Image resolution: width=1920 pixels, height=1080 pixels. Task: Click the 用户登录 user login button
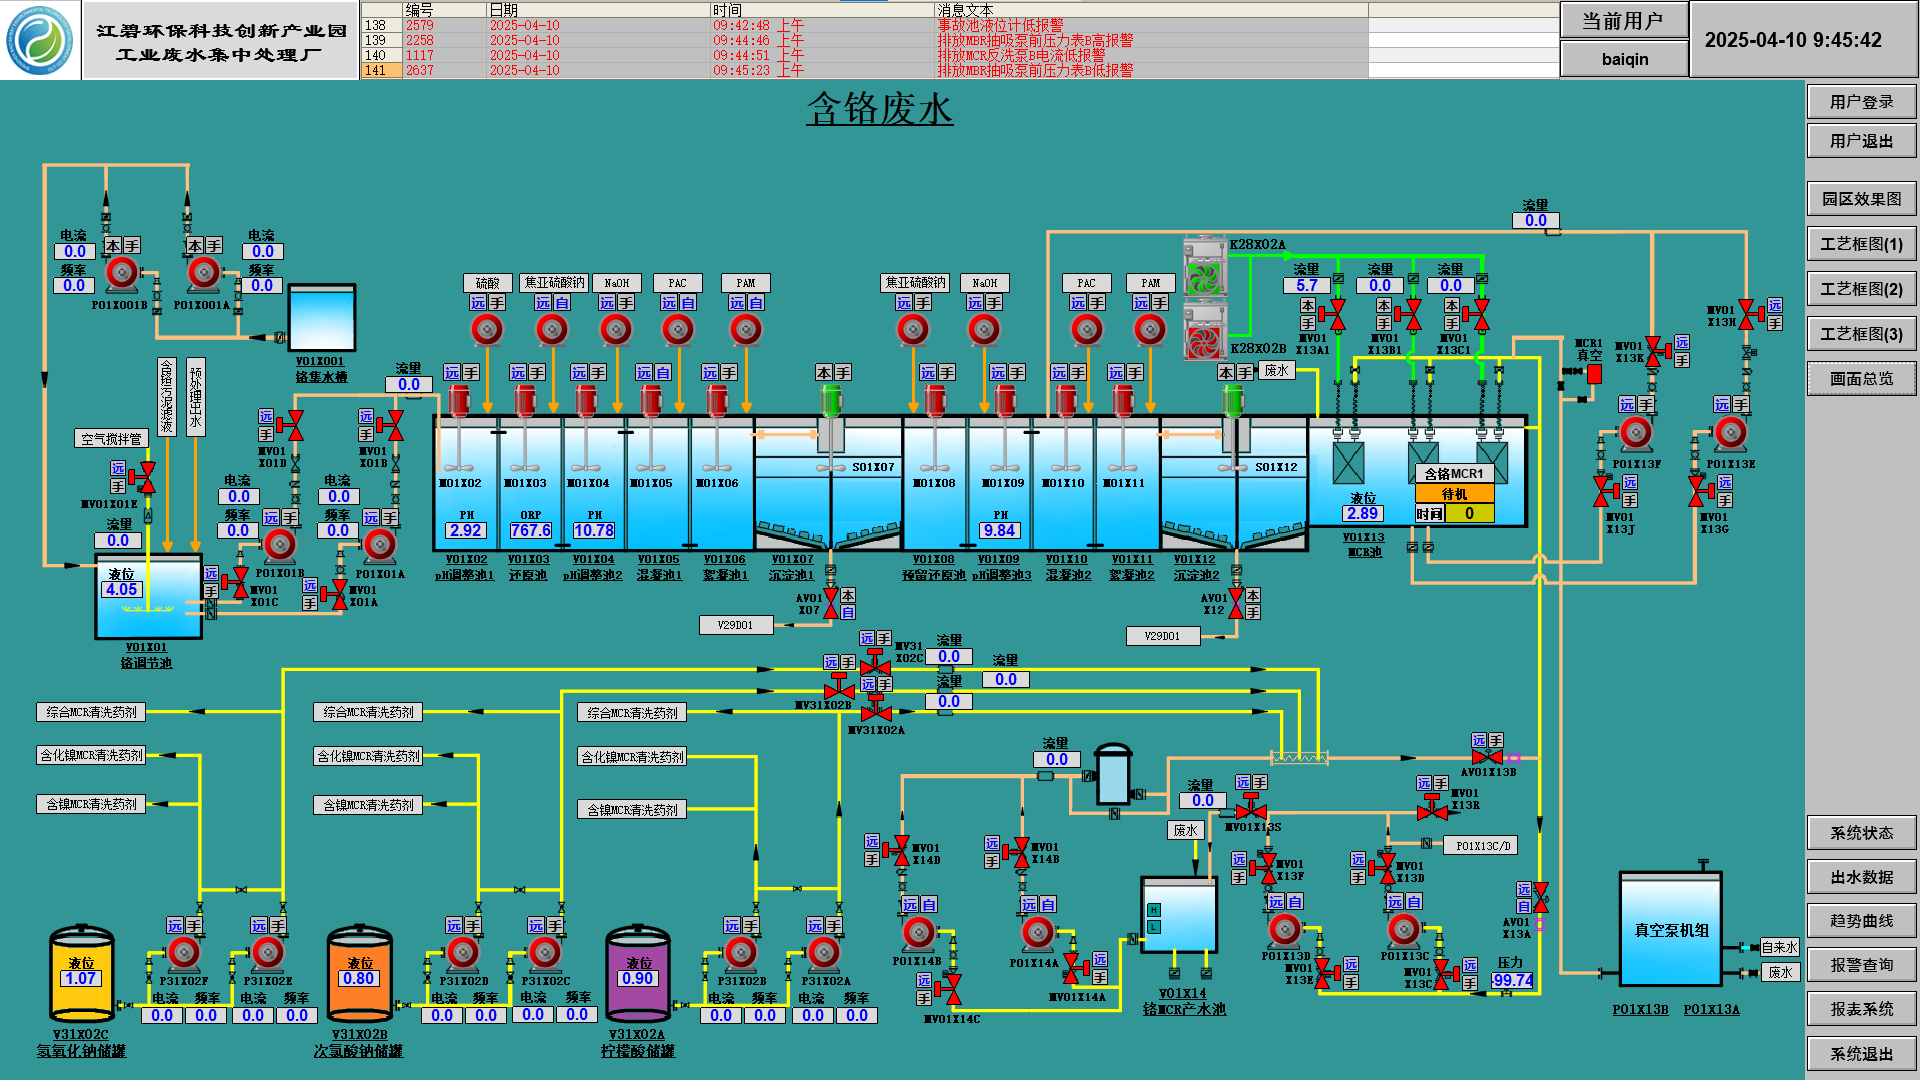tap(1861, 102)
